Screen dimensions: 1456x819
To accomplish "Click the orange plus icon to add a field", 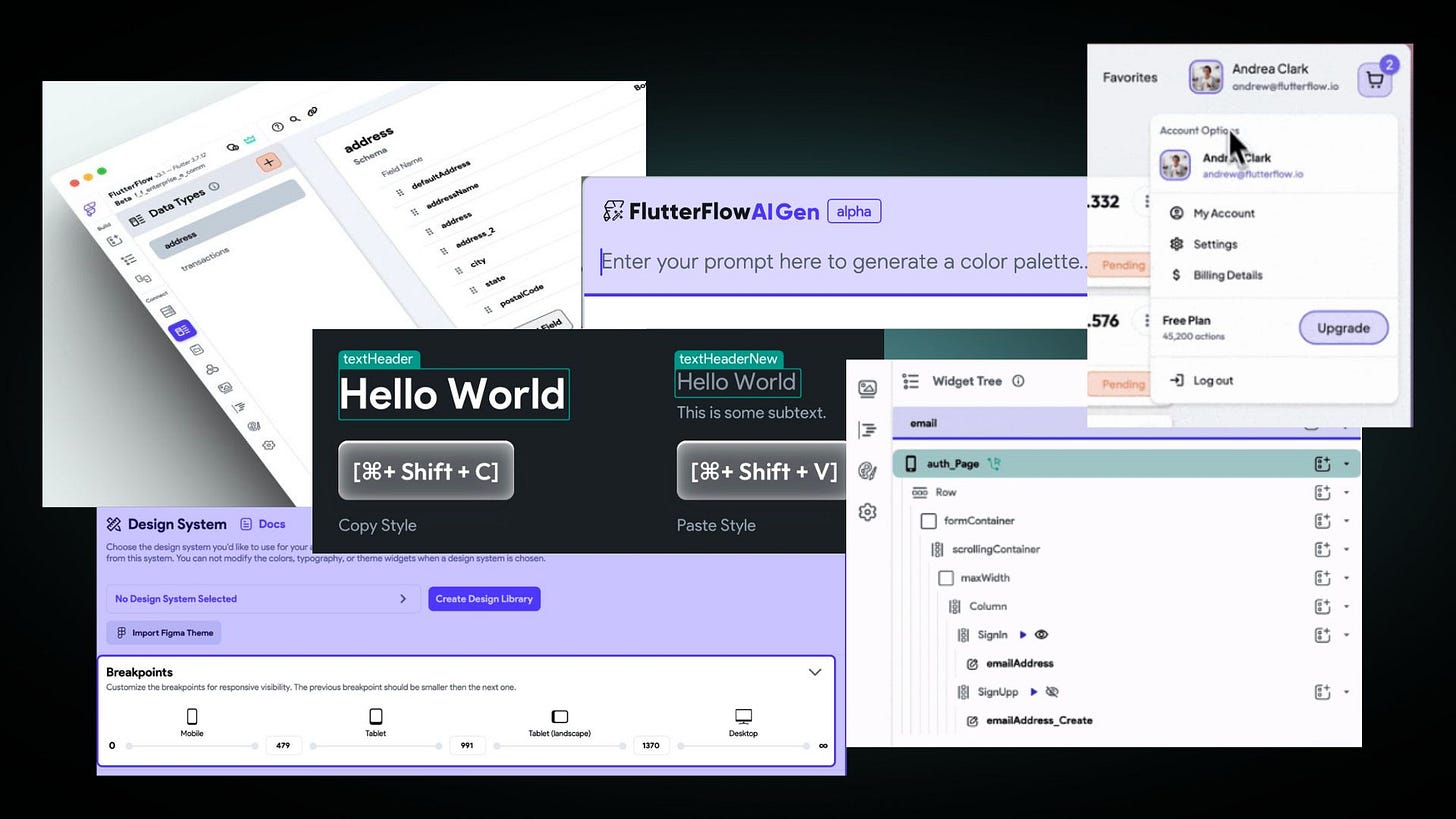I will (x=267, y=162).
